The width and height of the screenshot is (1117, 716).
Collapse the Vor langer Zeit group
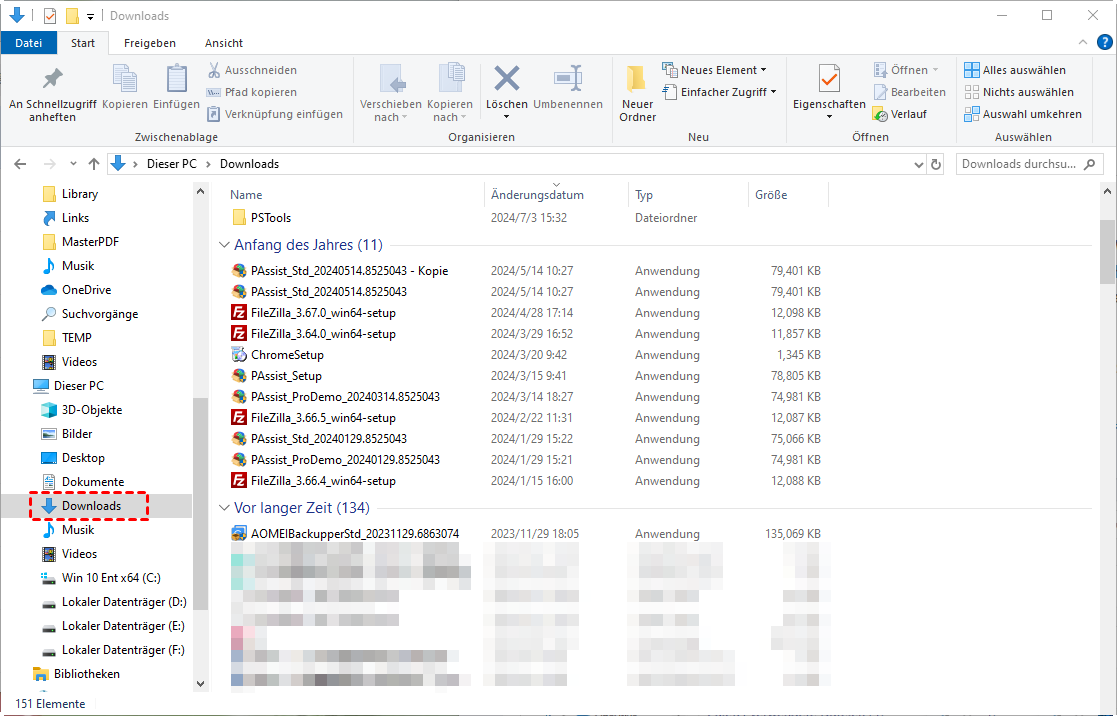[224, 508]
